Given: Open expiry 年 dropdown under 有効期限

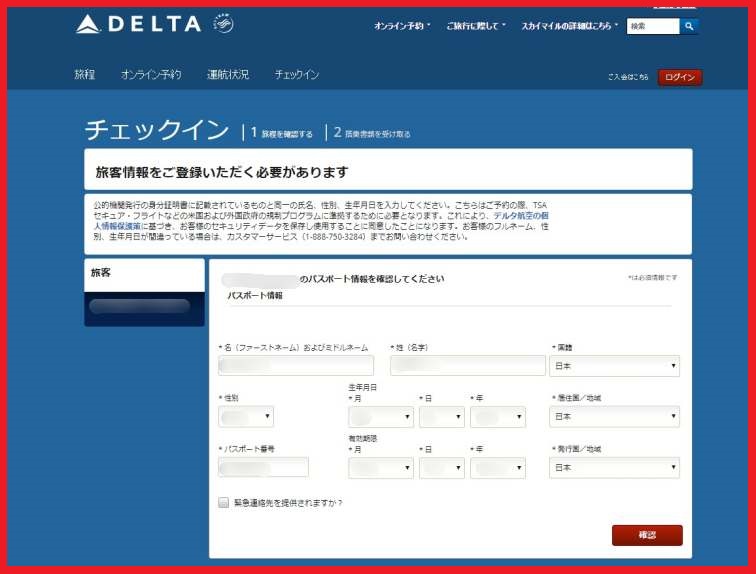Looking at the screenshot, I should (x=497, y=468).
